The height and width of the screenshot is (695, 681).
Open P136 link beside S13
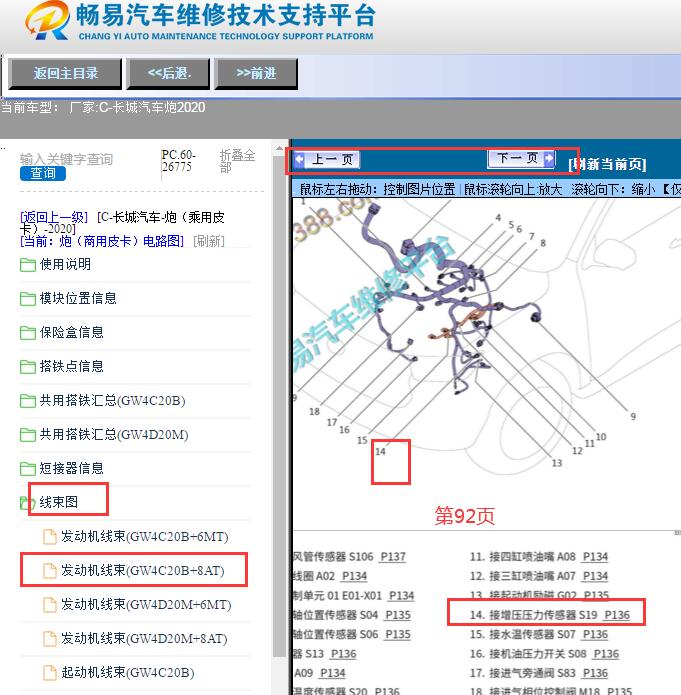pyautogui.click(x=343, y=654)
